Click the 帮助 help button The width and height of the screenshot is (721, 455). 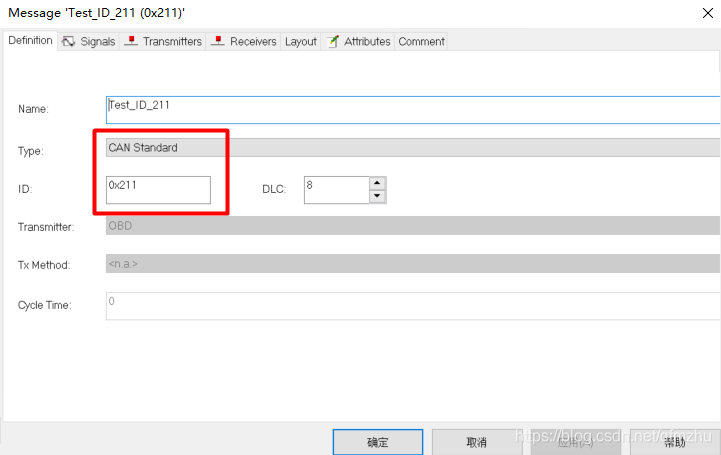(x=675, y=442)
